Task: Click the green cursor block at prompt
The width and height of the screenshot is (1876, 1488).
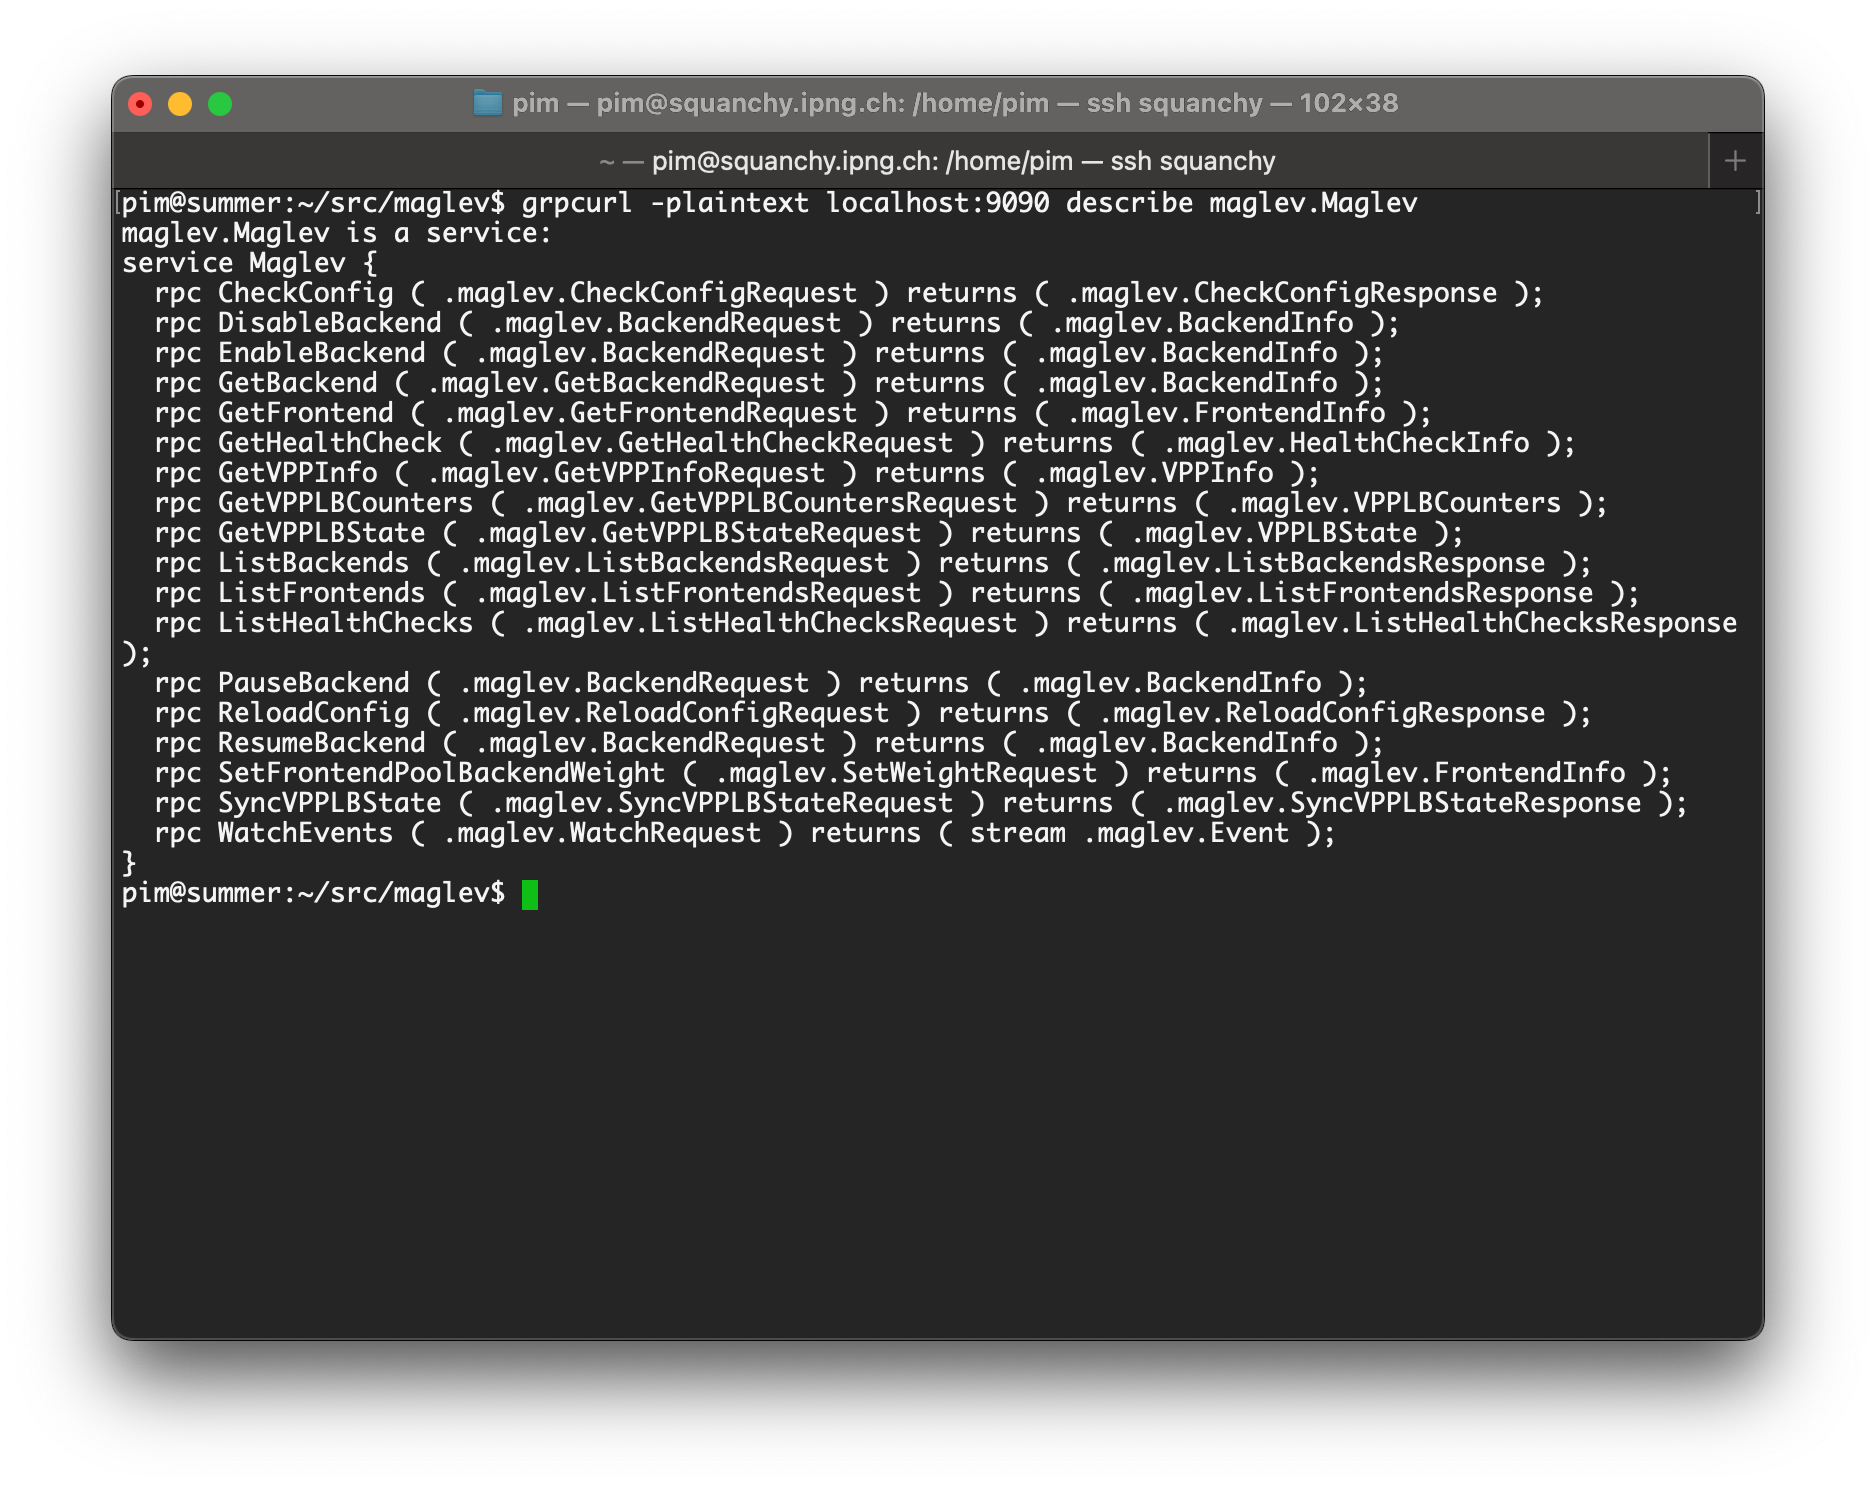Action: point(529,894)
